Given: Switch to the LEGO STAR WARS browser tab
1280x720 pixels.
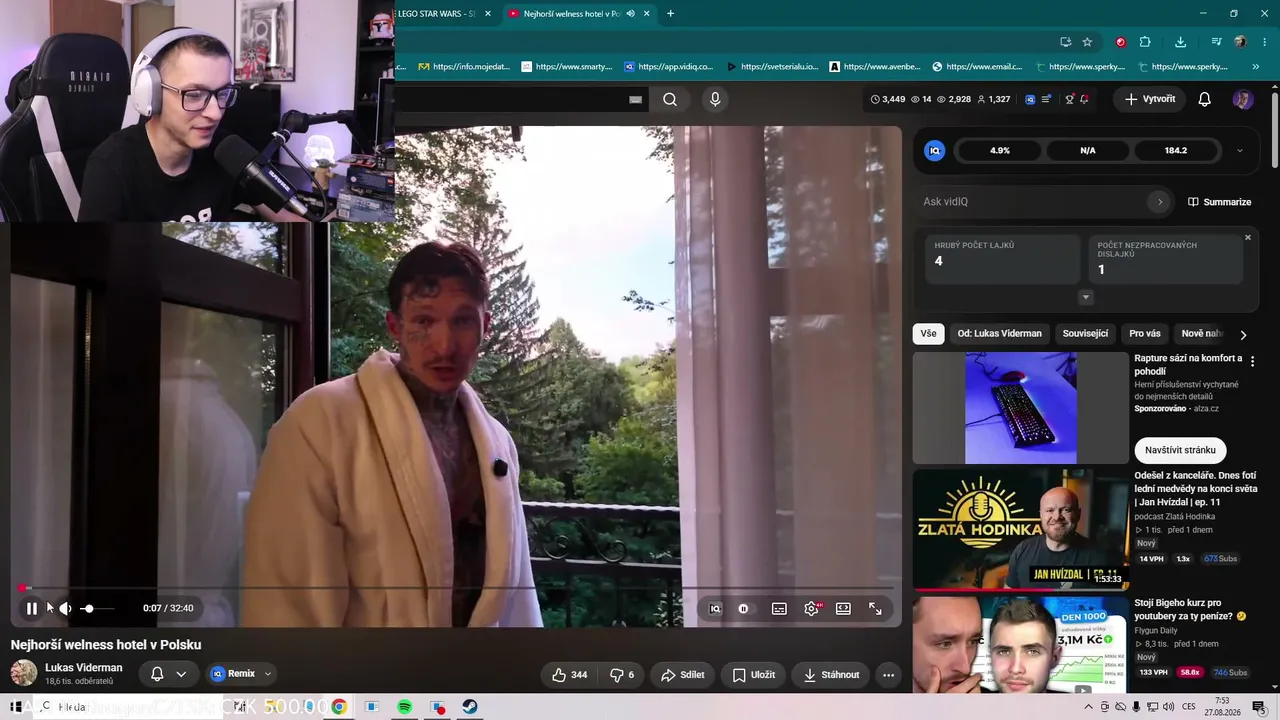Looking at the screenshot, I should 445,14.
